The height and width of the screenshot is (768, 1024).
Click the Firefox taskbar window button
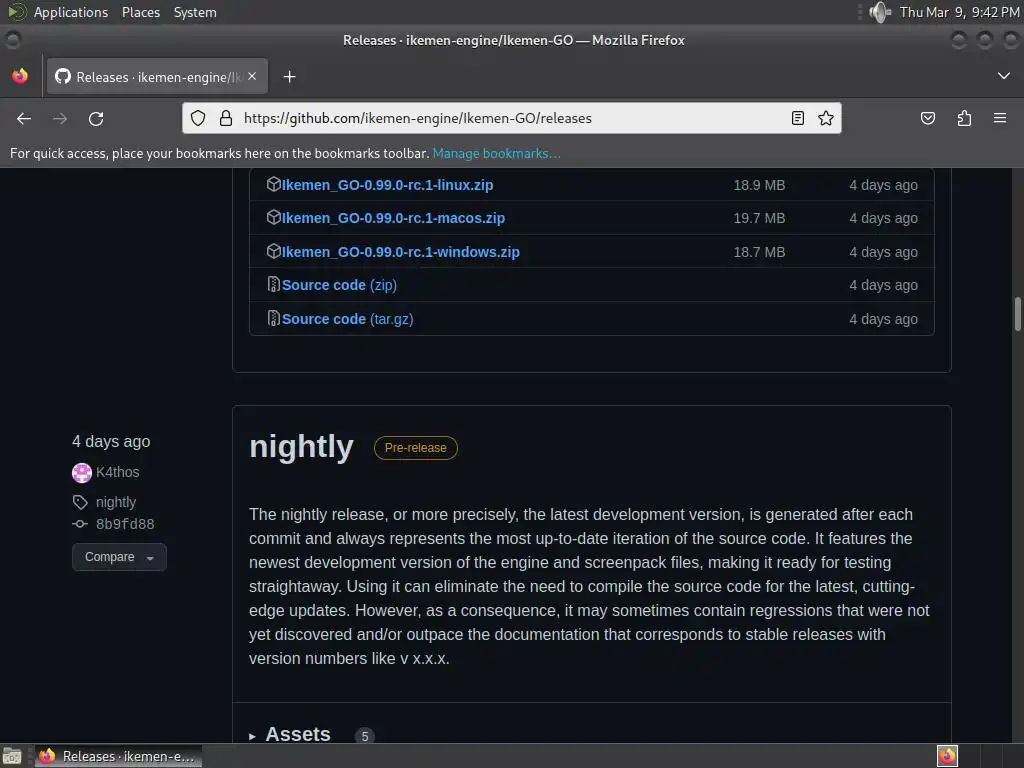point(118,756)
